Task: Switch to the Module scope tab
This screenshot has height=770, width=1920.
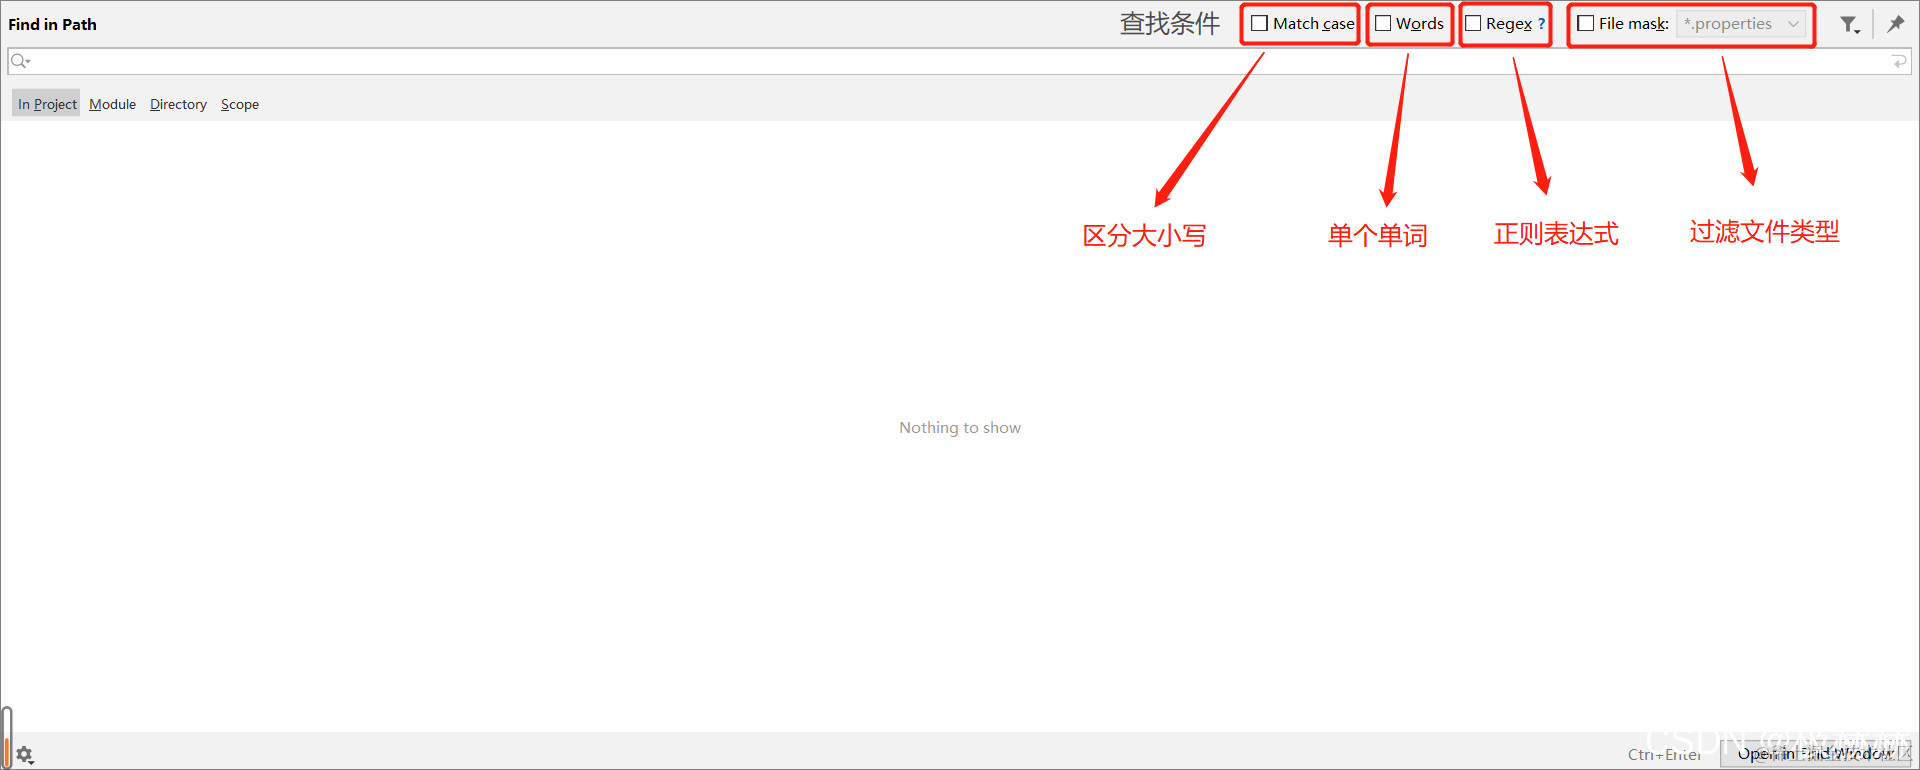Action: tap(112, 104)
